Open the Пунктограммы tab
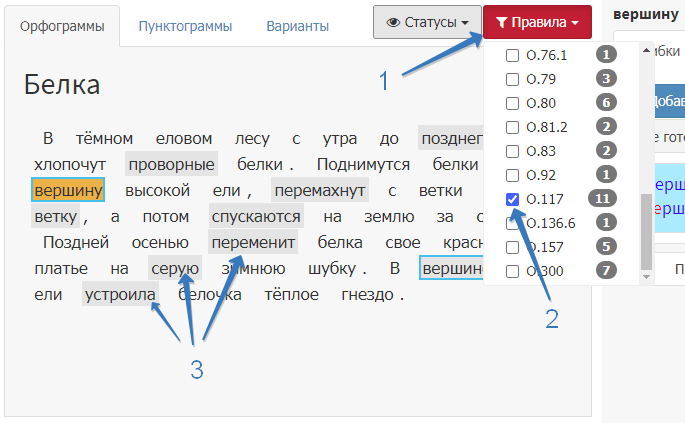Viewport: 685px width, 423px height. coord(185,26)
